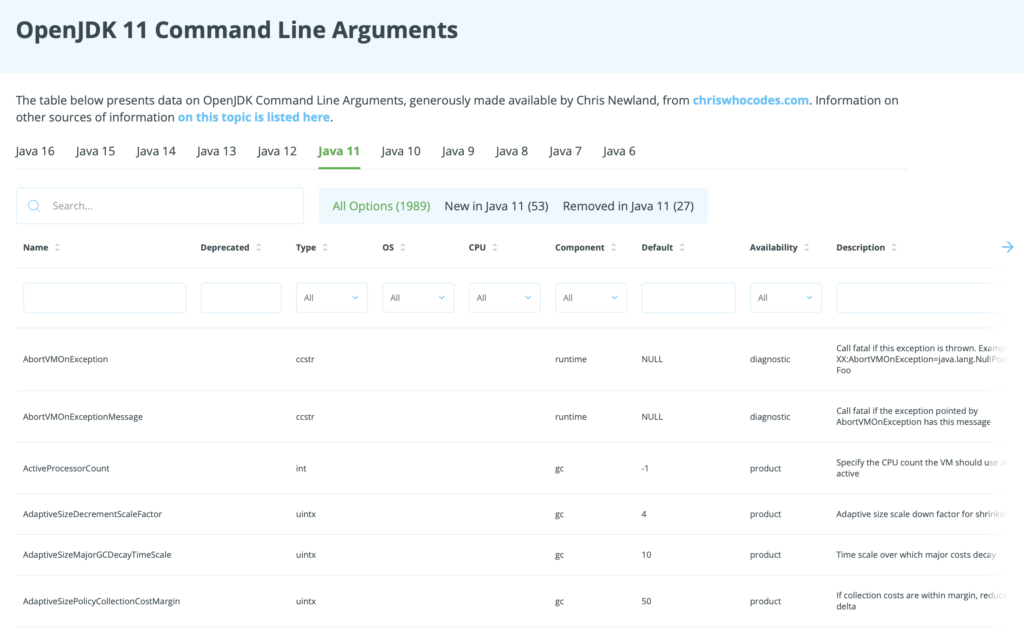1024x639 pixels.
Task: Click 'Time scale over which major costs decay'
Action: (x=916, y=555)
